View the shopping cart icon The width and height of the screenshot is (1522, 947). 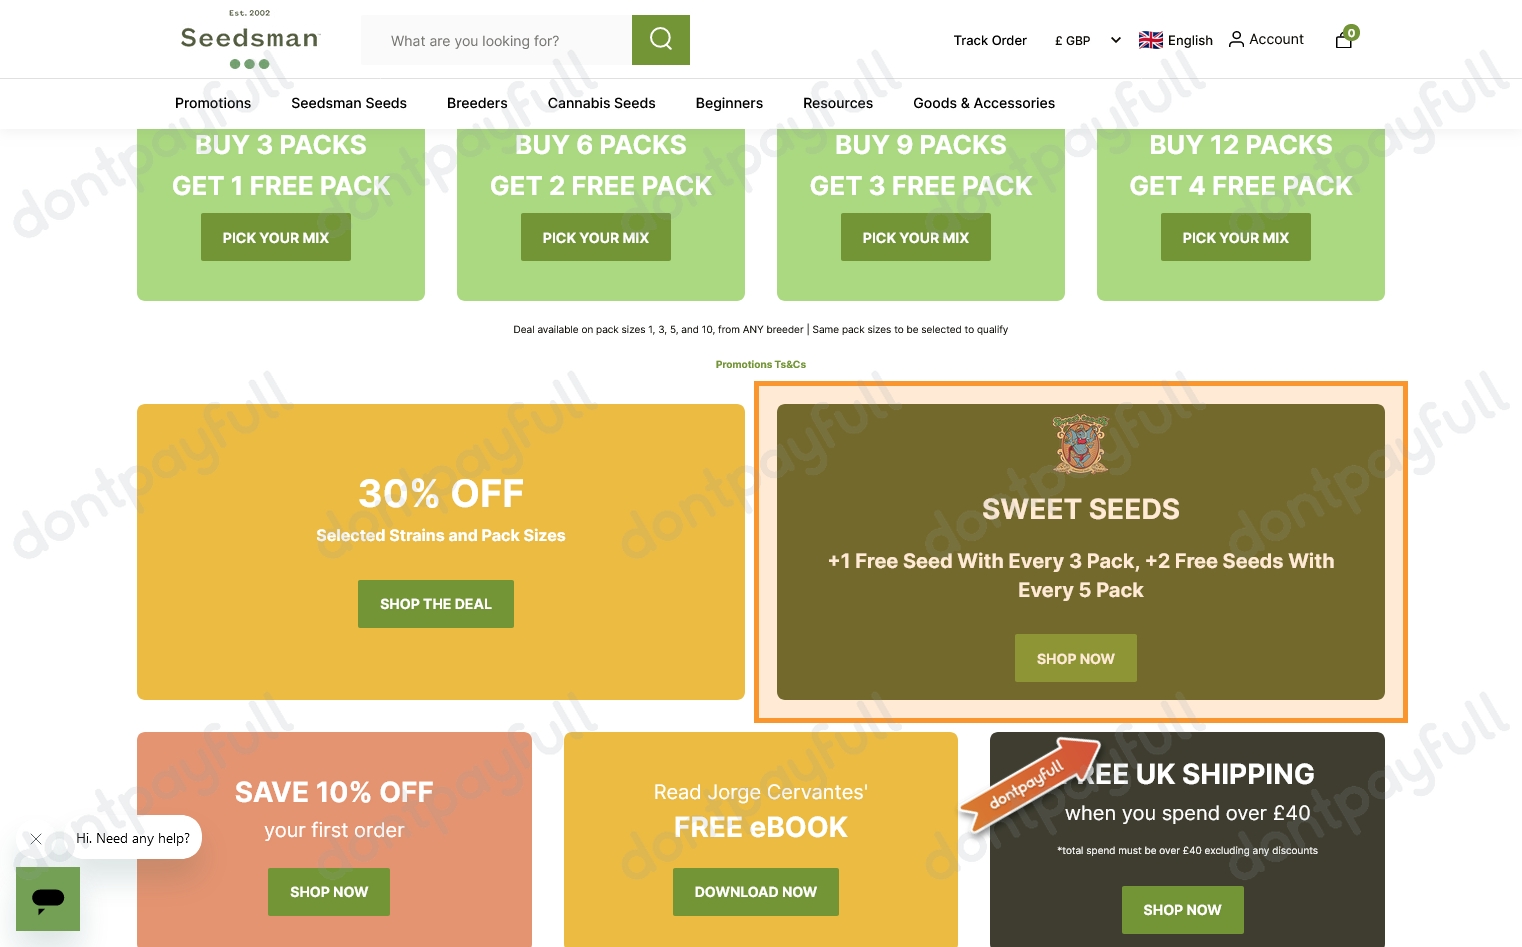click(x=1344, y=41)
